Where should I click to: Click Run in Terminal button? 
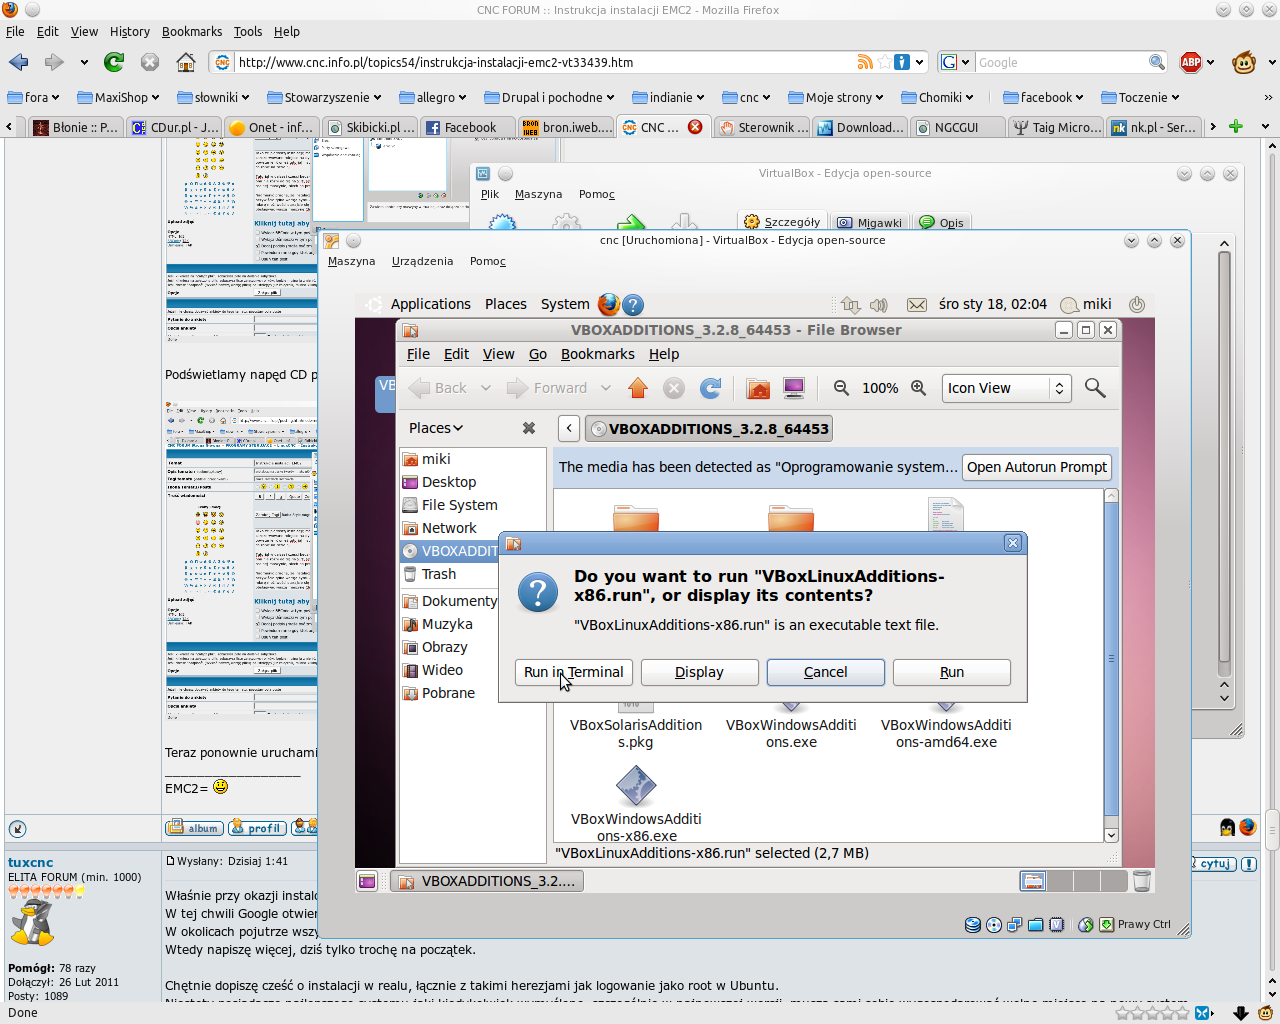574,672
